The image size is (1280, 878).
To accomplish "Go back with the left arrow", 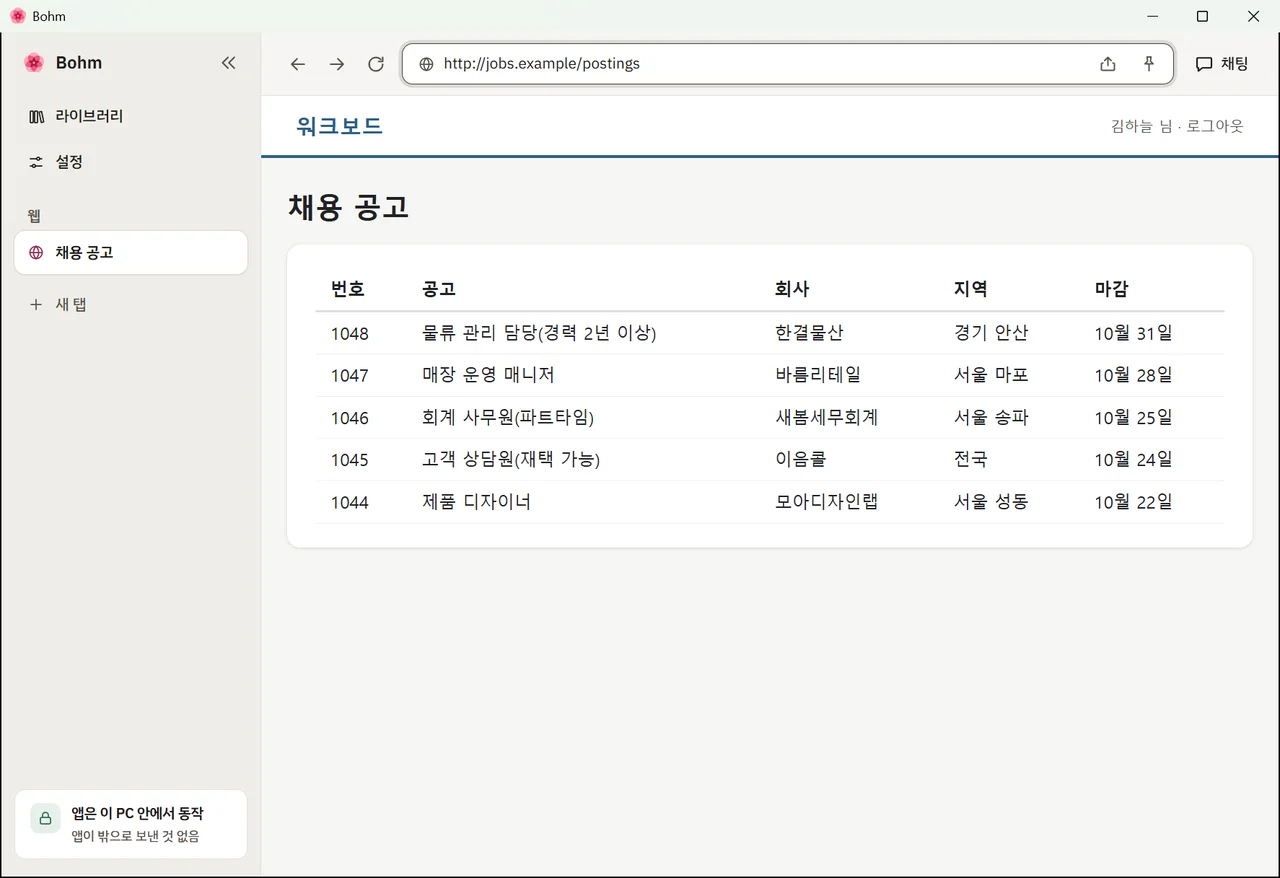I will 298,64.
